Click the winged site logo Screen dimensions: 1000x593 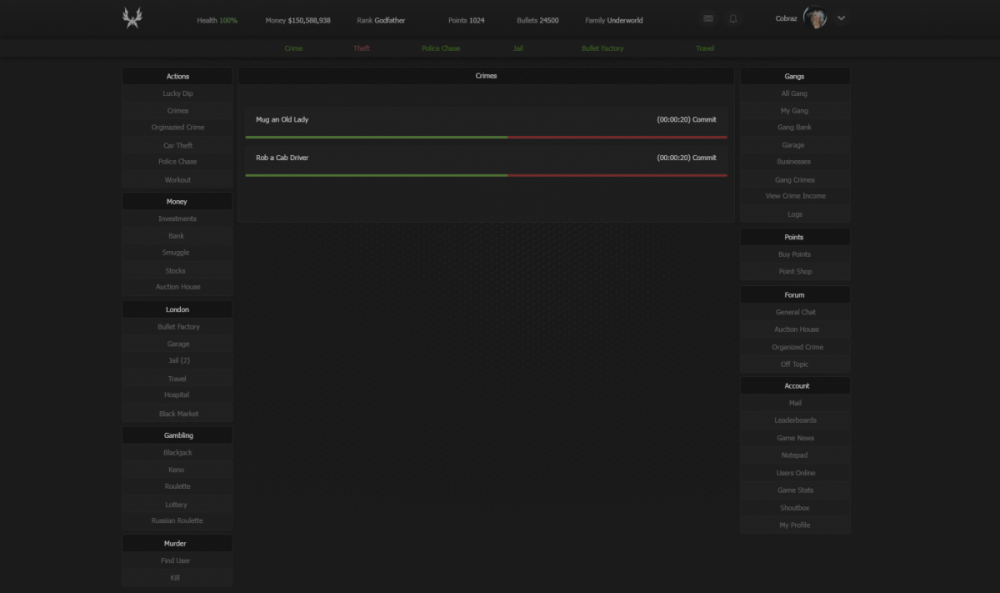tap(132, 19)
